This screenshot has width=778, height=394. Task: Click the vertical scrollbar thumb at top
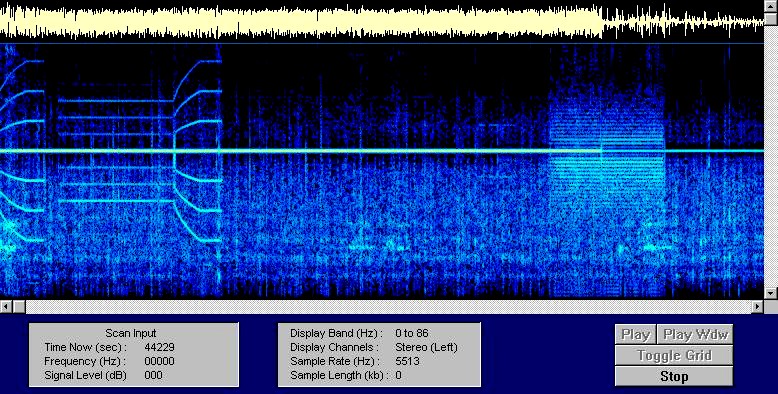pyautogui.click(x=771, y=19)
